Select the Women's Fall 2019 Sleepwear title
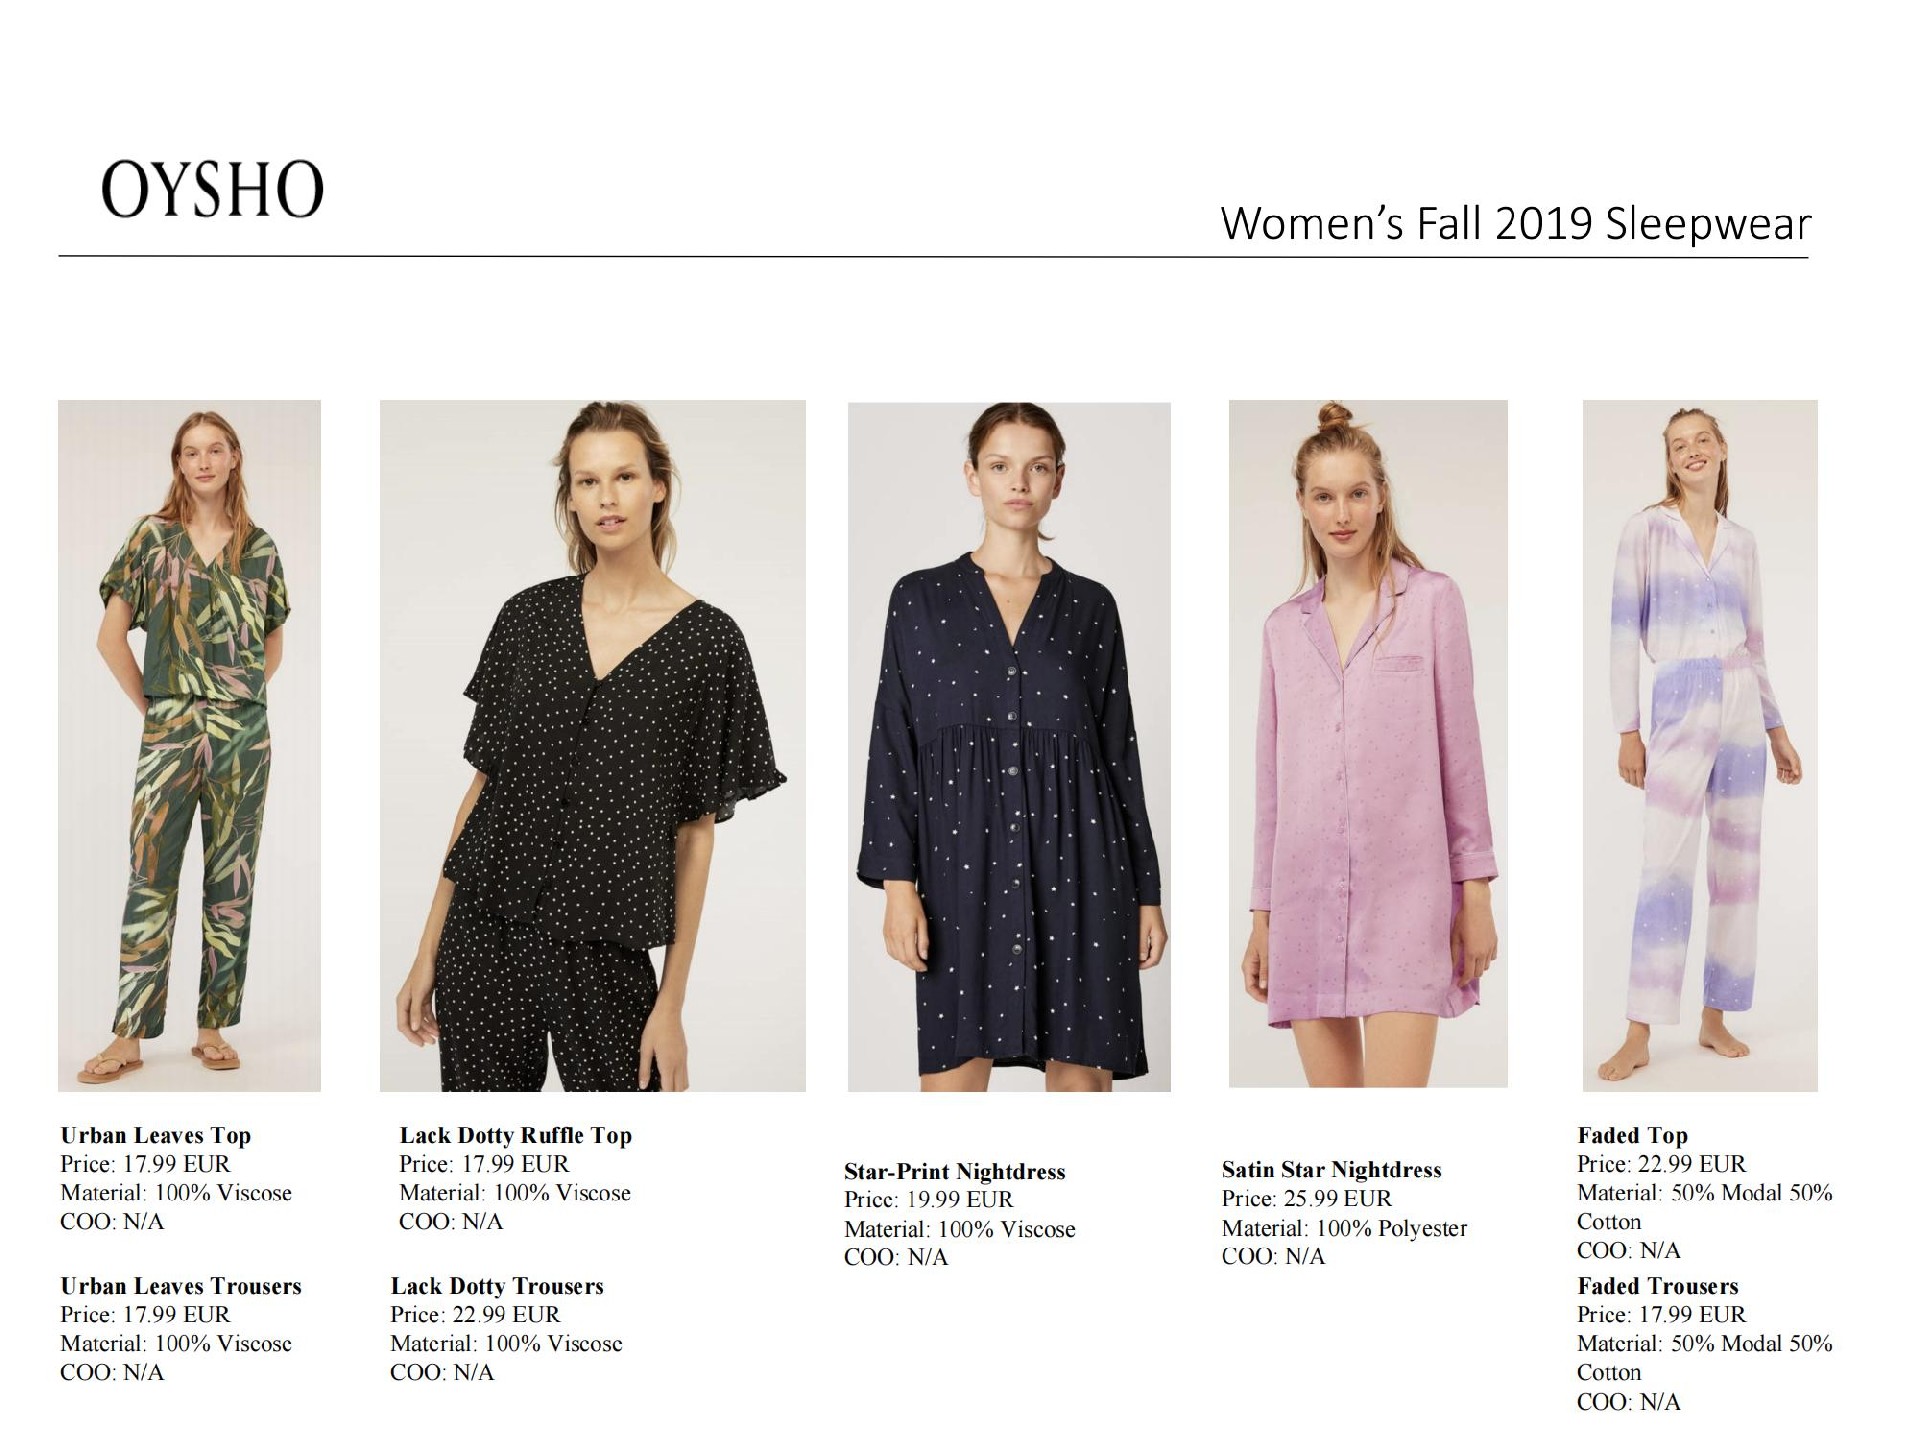The height and width of the screenshot is (1440, 1920). click(x=1516, y=224)
